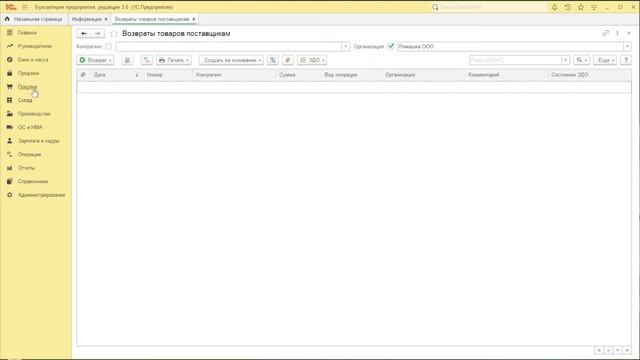Open Создать на основании dropdown
This screenshot has height=360, width=640.
click(x=231, y=60)
